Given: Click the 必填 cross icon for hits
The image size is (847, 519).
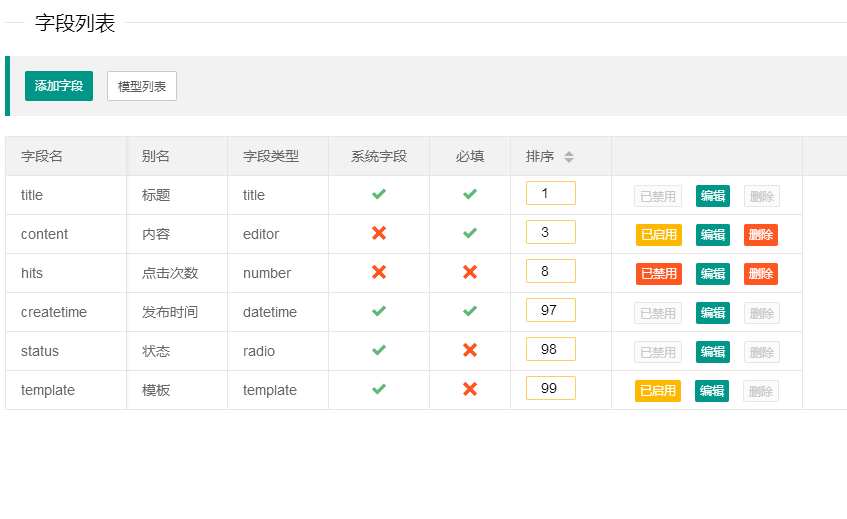Looking at the screenshot, I should [470, 273].
